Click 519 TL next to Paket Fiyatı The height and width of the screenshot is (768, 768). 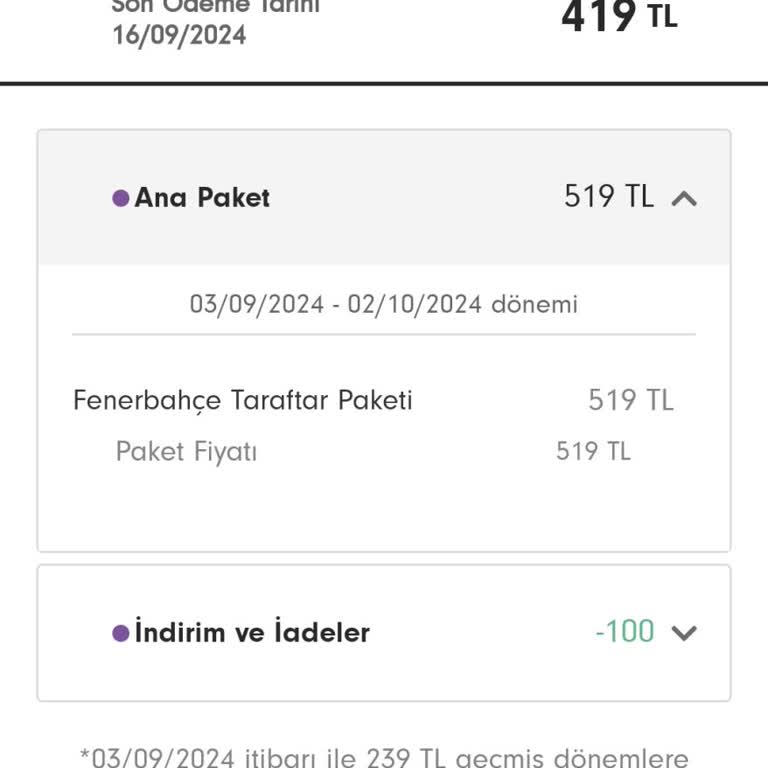tap(593, 452)
